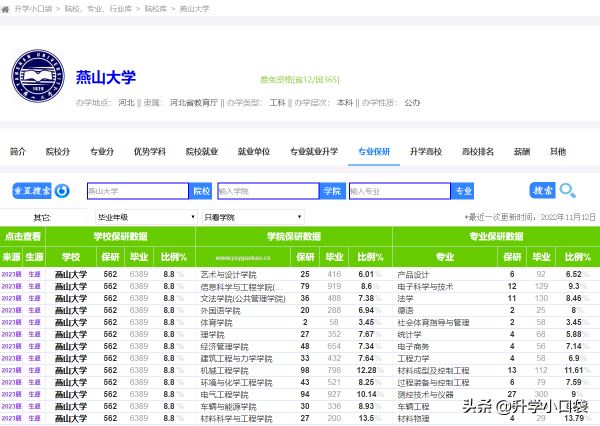Click the 专业 button next to major input
600x426 pixels.
coord(463,191)
